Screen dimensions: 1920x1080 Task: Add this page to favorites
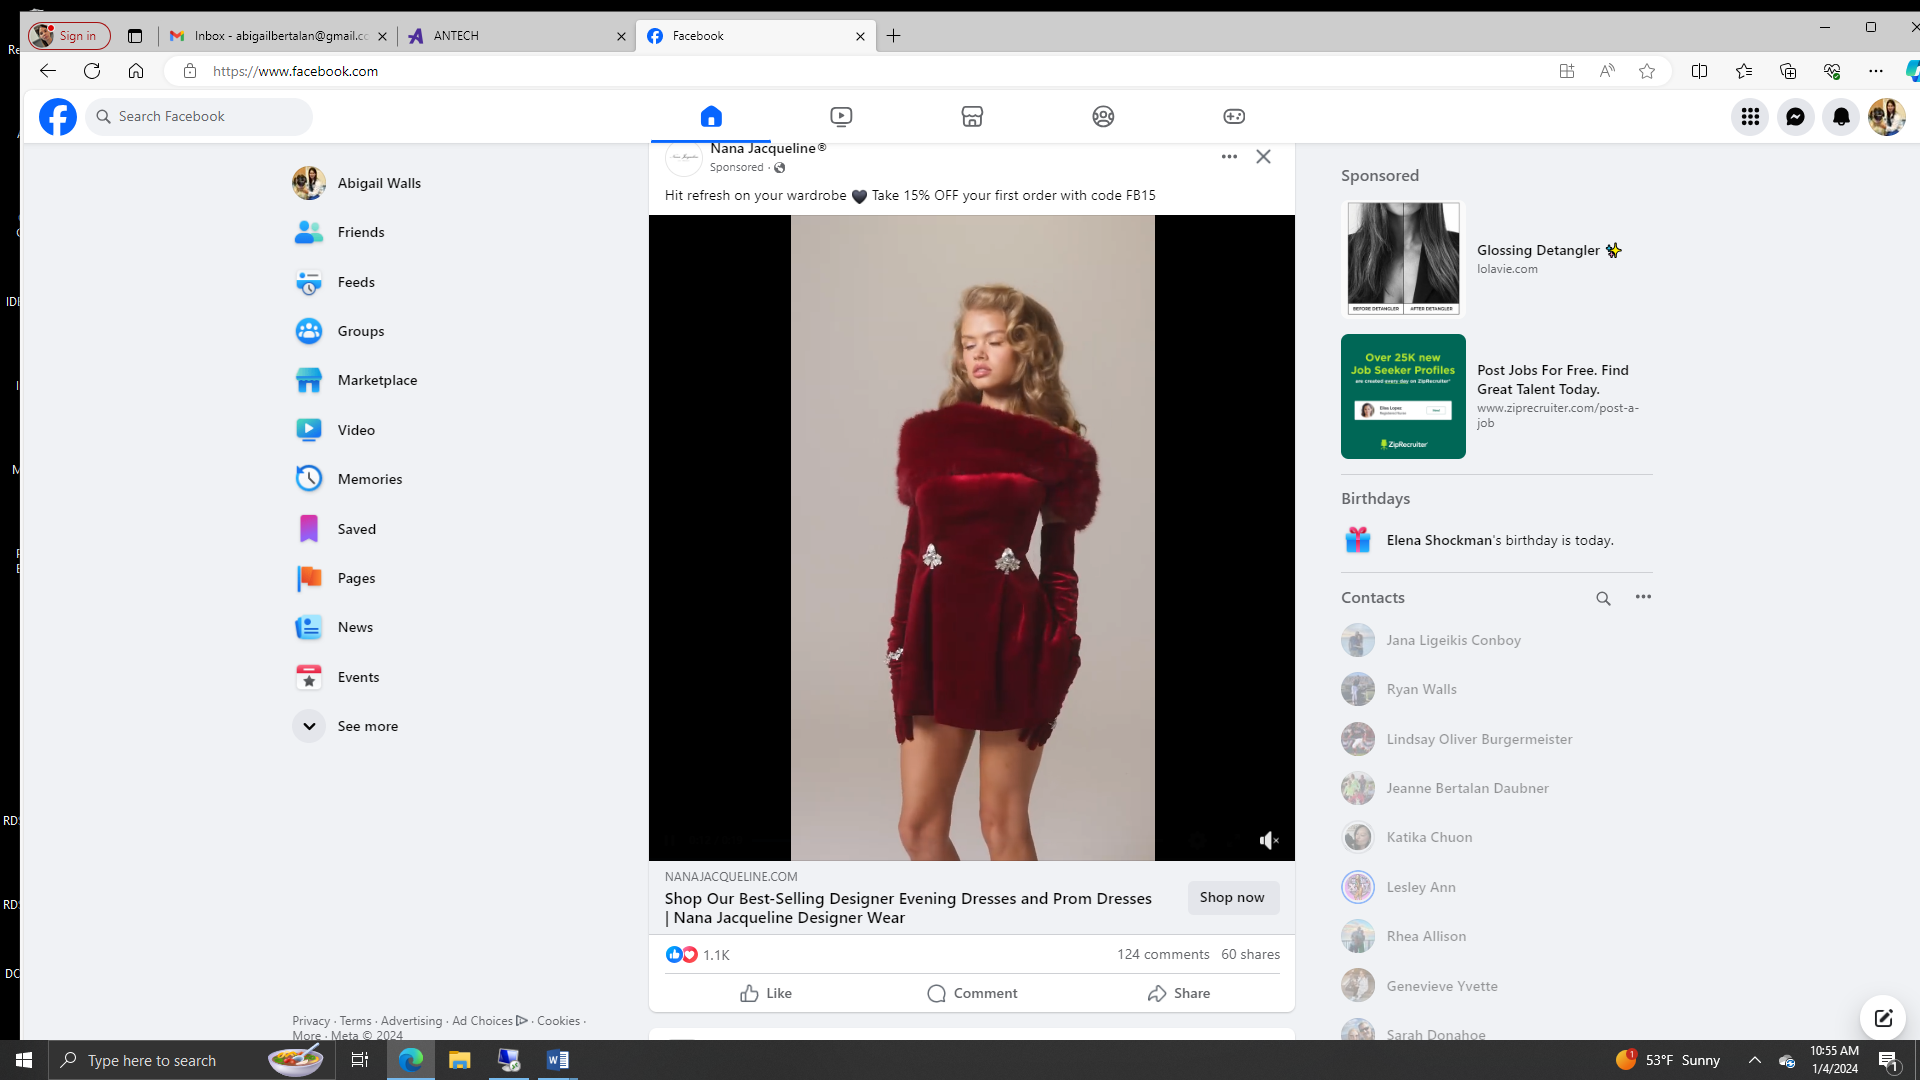(1647, 71)
